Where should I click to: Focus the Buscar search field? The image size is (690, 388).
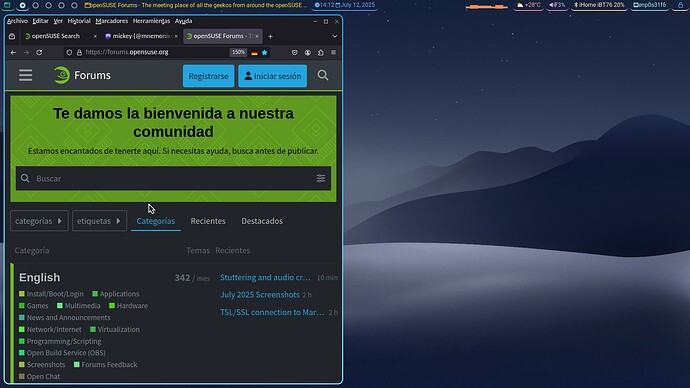pyautogui.click(x=173, y=178)
